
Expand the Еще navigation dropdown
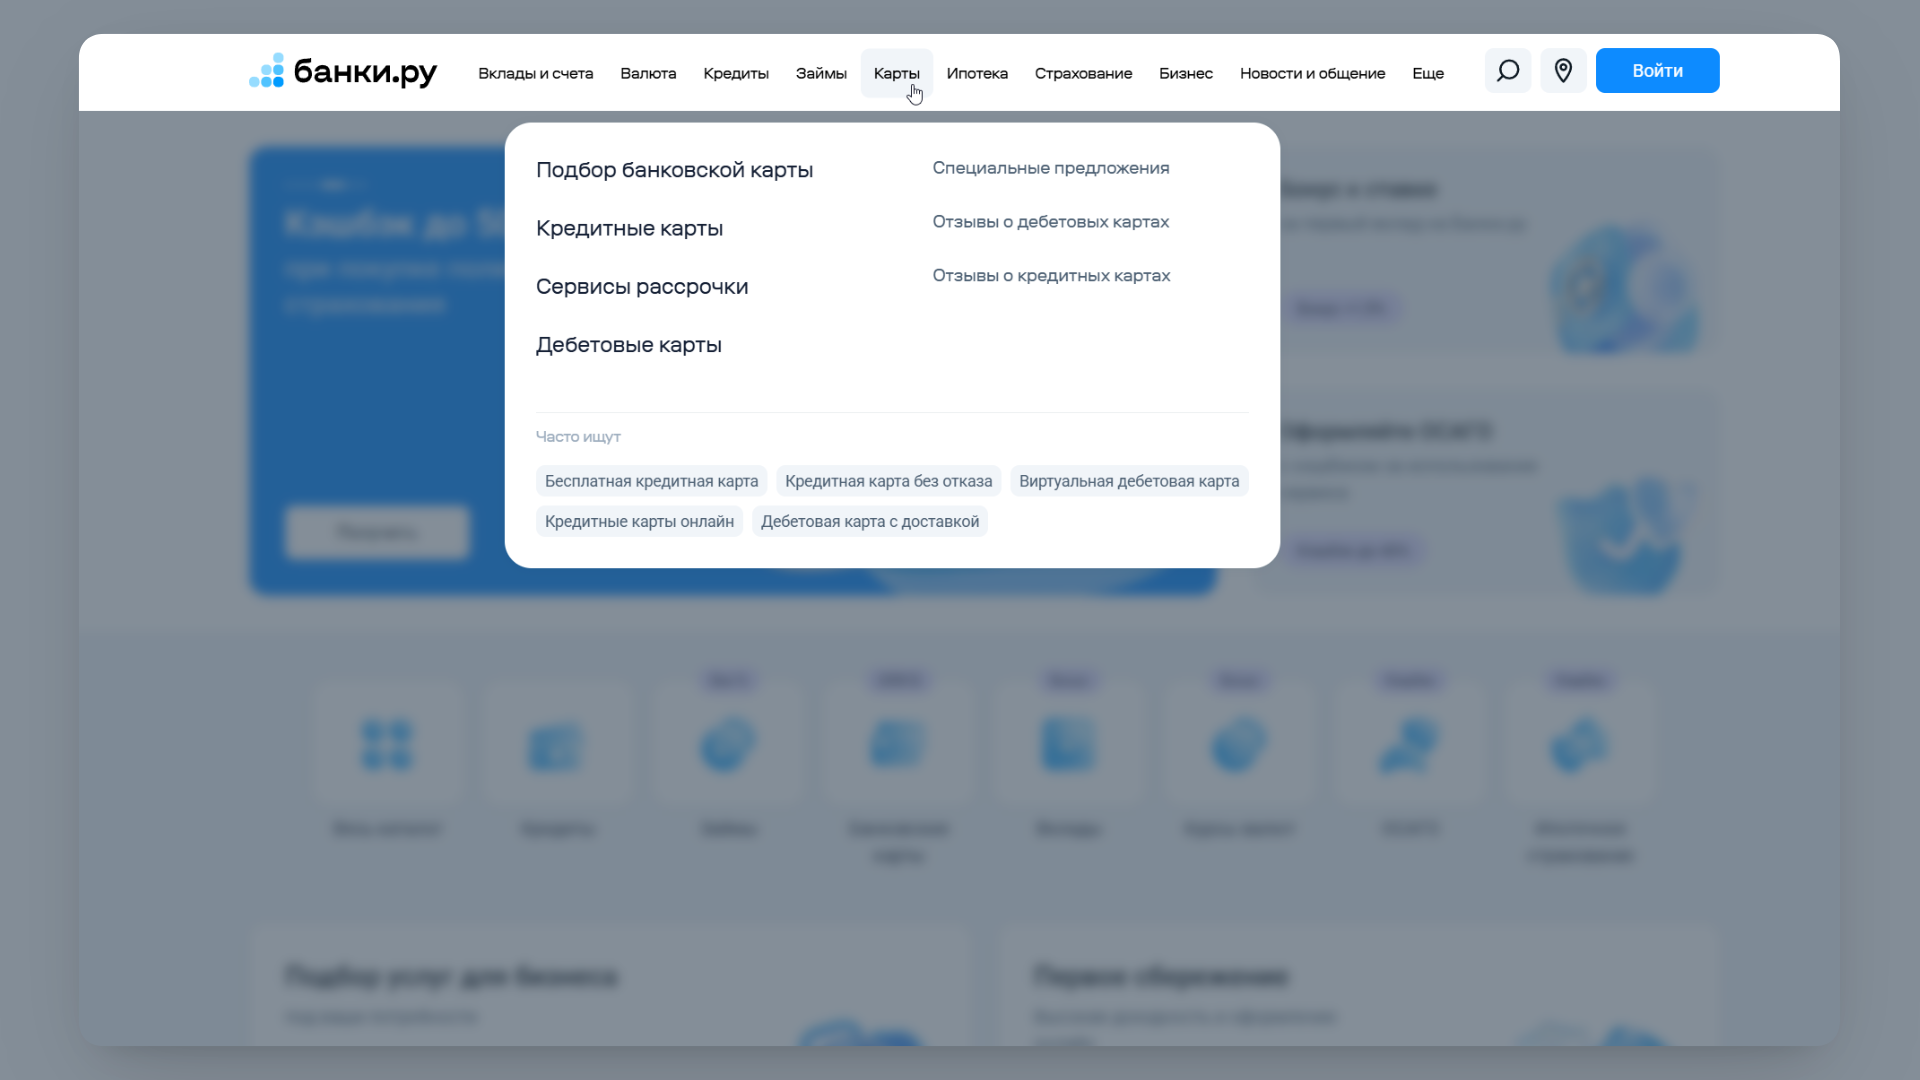1427,73
